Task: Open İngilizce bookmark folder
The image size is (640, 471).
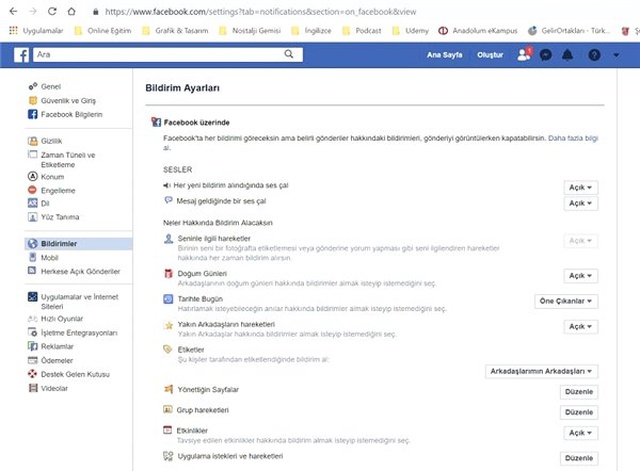Action: [311, 31]
